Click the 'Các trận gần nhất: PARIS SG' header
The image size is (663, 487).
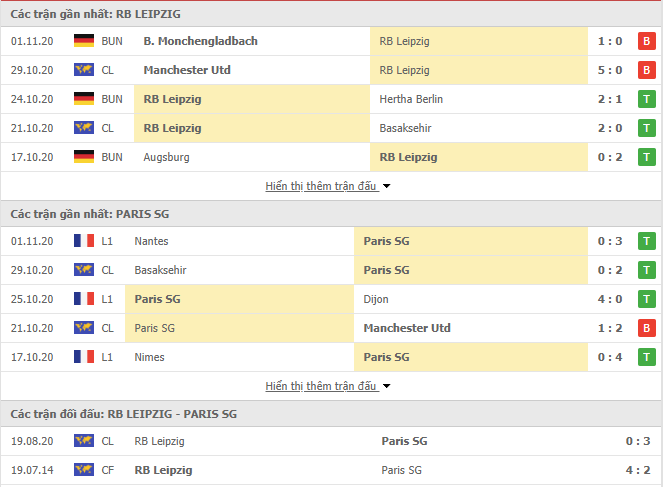tap(90, 214)
